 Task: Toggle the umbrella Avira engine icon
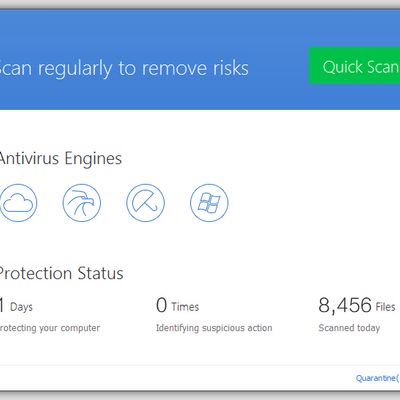point(145,203)
